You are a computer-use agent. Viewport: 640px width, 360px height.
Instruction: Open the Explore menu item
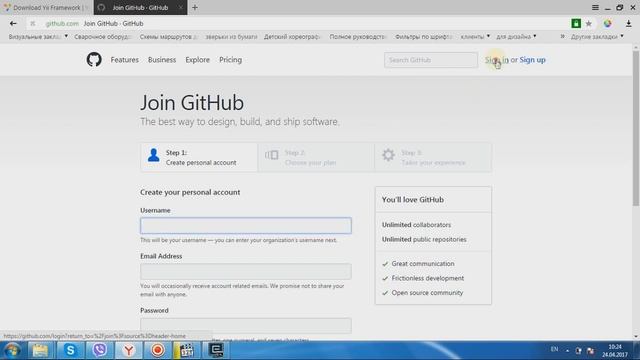click(x=198, y=60)
